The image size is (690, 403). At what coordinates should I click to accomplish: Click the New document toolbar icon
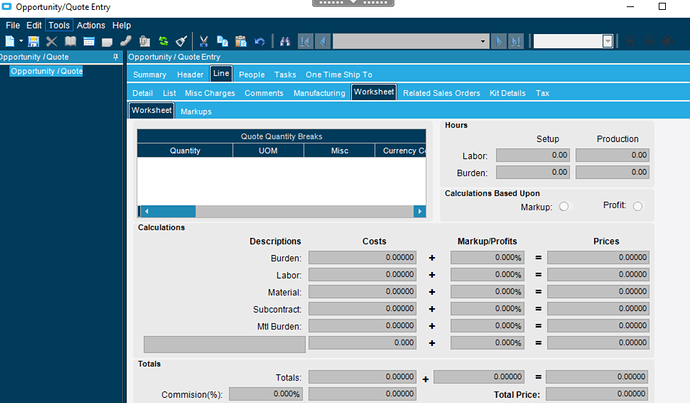pos(9,41)
